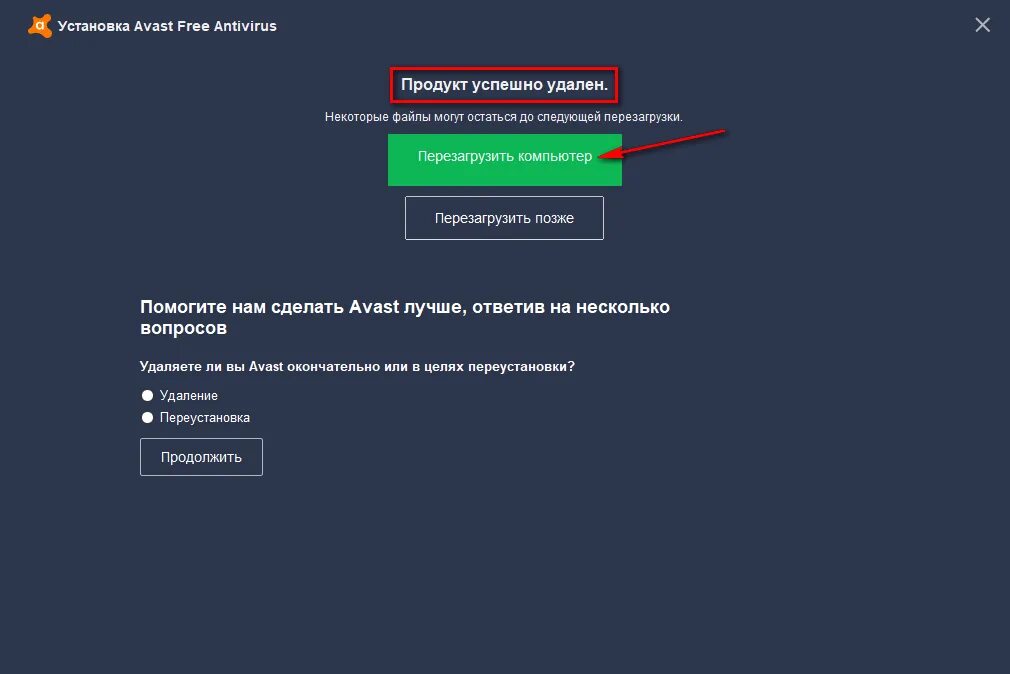Click the question 'Удаляете ли вы Avast окончательно'
The image size is (1010, 674).
[x=357, y=367]
